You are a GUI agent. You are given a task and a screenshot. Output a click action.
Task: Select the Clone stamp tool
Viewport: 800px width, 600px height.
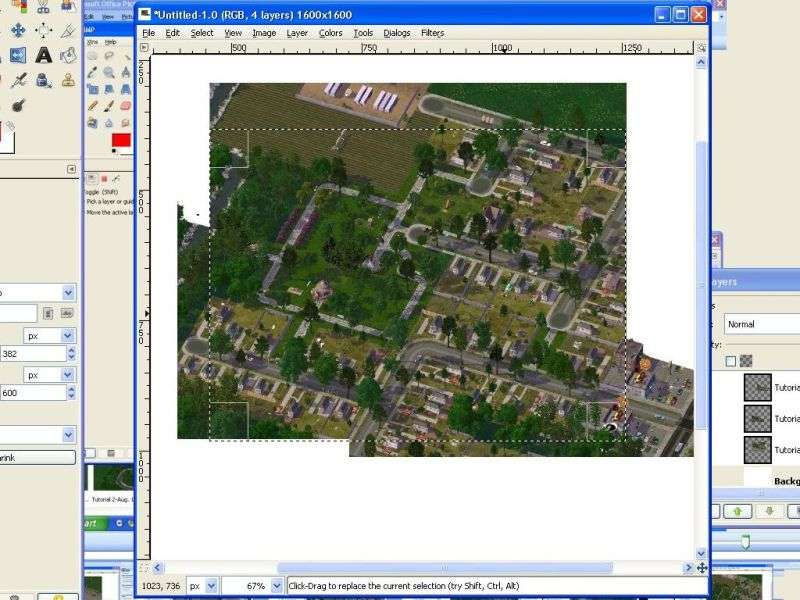69,80
